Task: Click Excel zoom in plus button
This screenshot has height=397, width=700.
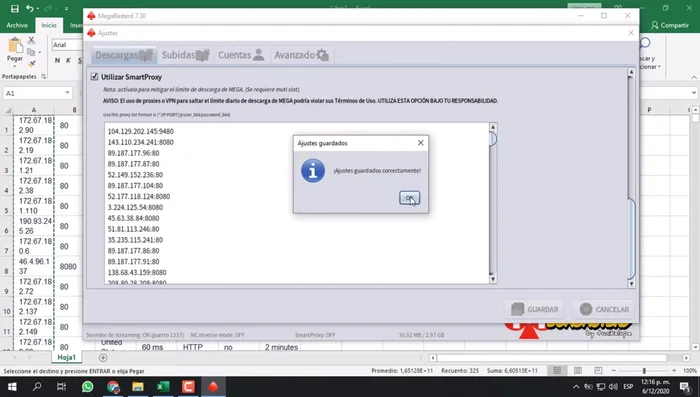Action: (674, 371)
